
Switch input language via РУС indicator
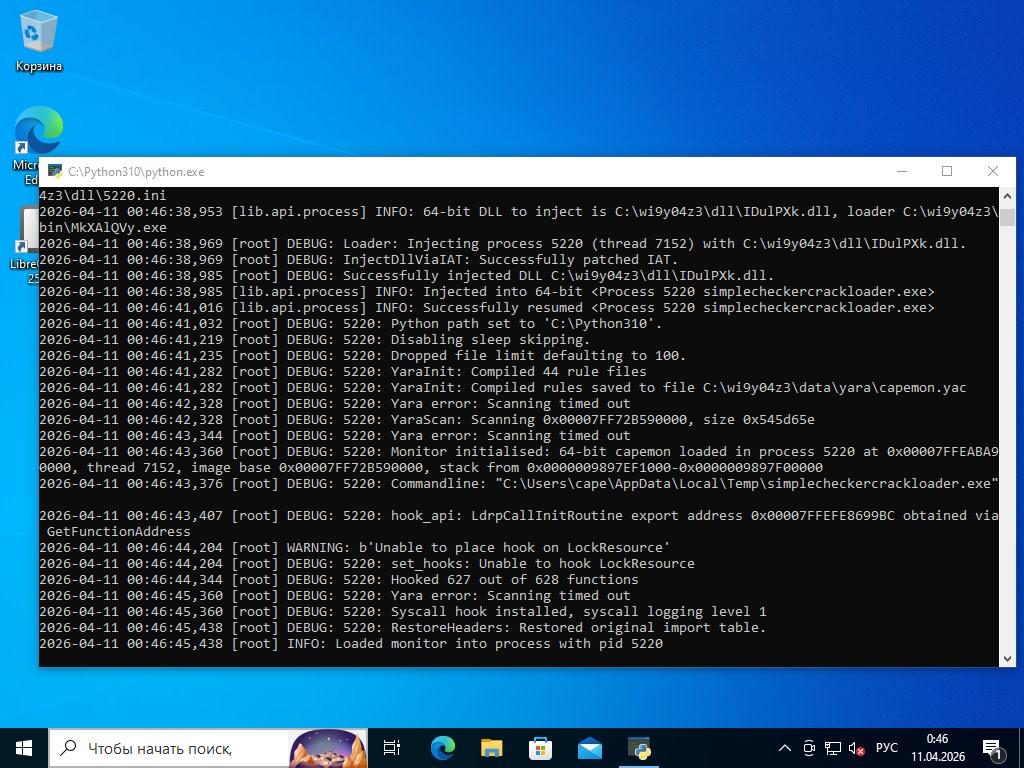click(887, 748)
